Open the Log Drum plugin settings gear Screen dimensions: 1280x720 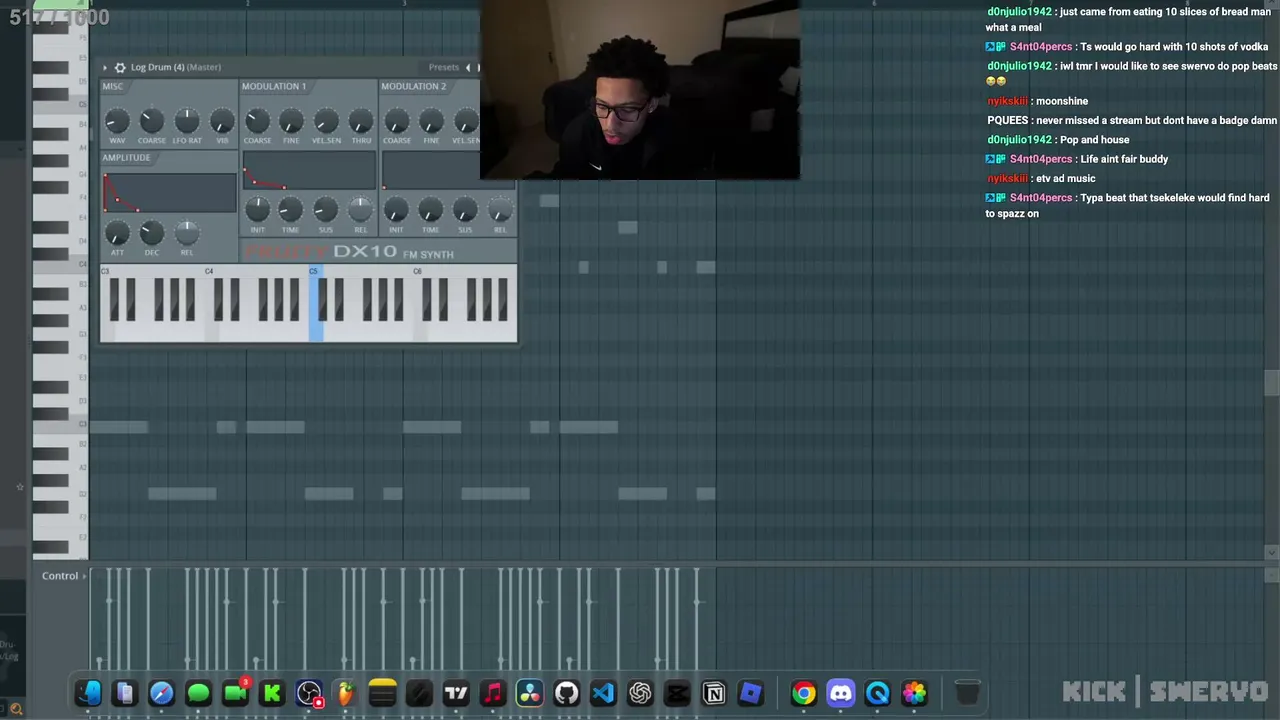[120, 67]
